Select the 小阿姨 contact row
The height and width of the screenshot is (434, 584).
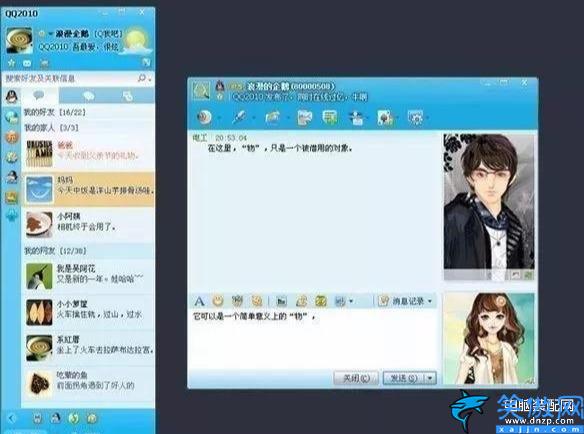[x=88, y=224]
